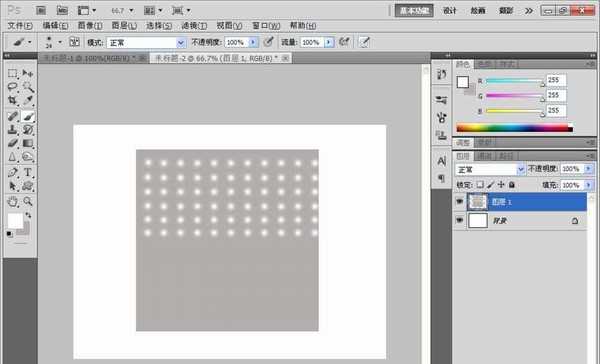The height and width of the screenshot is (364, 600).
Task: Select the Zoom tool in toolbox
Action: 28,201
